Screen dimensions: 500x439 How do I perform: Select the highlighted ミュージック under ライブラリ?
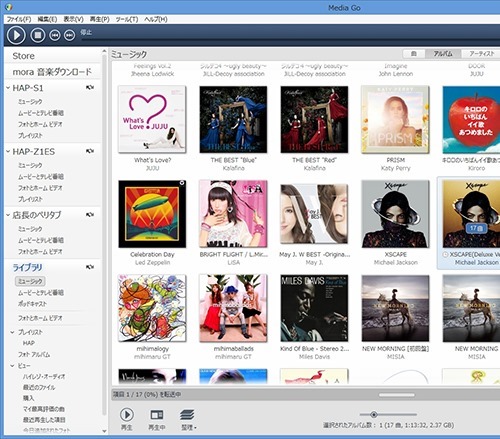pyautogui.click(x=30, y=281)
